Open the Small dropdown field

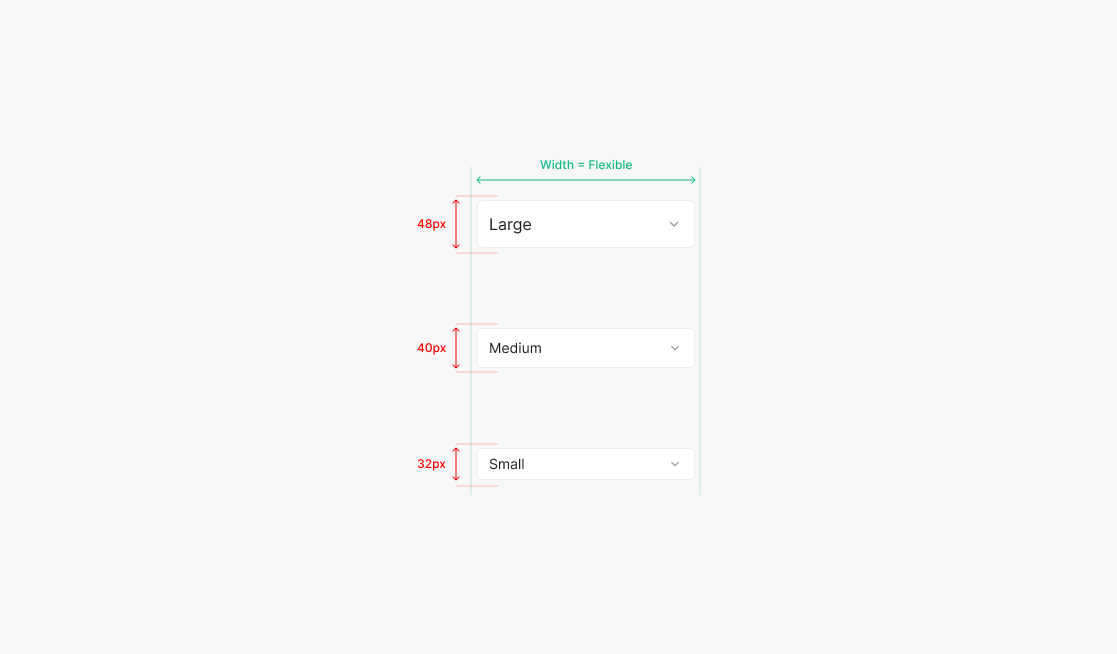point(585,464)
